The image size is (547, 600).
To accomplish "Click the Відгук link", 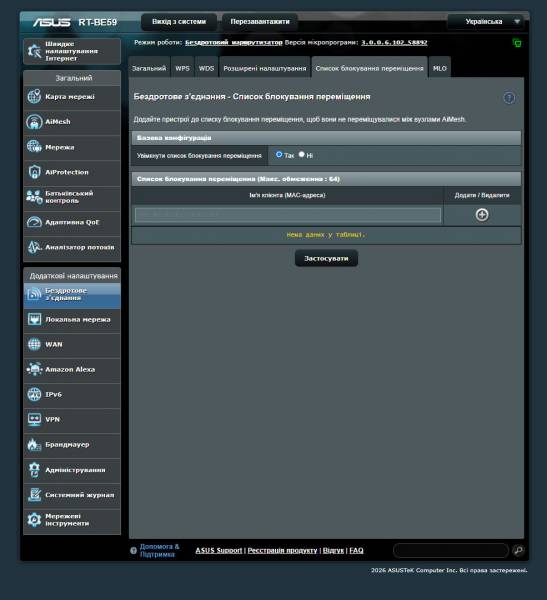I will 333,550.
